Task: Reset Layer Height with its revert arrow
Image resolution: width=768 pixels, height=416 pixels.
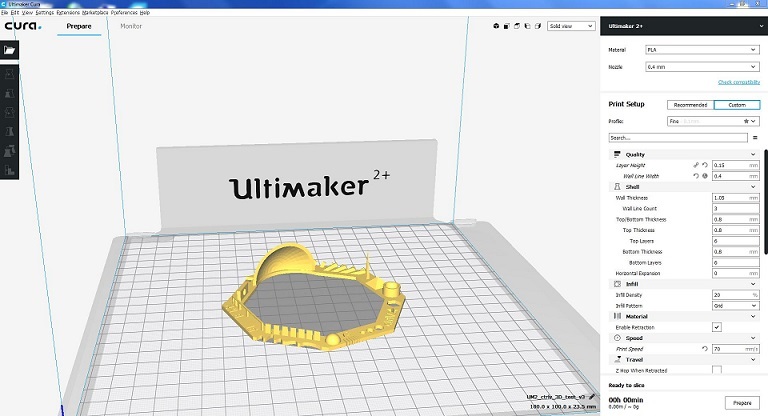Action: (x=705, y=165)
